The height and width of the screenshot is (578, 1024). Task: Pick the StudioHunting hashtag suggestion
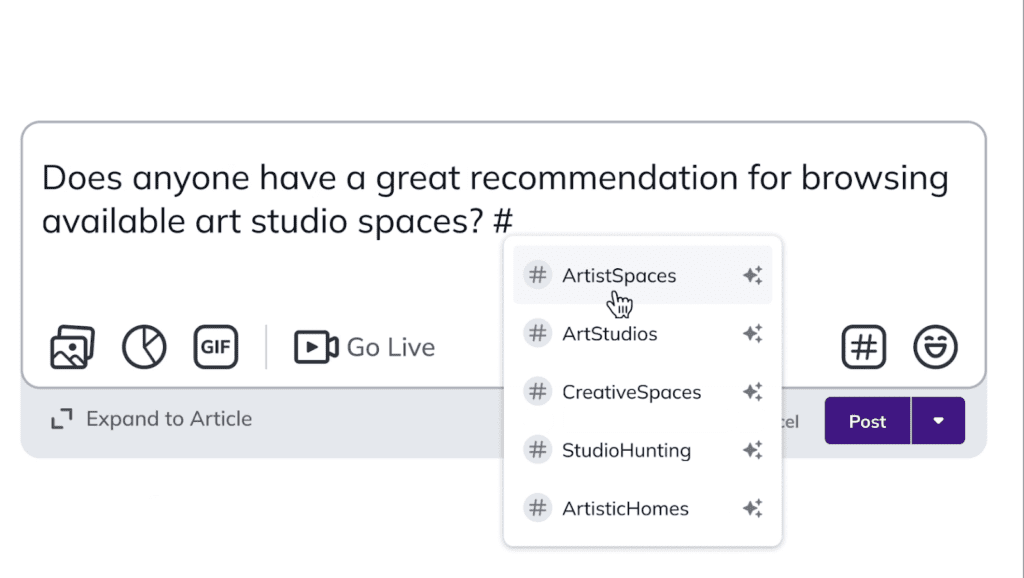coord(626,450)
